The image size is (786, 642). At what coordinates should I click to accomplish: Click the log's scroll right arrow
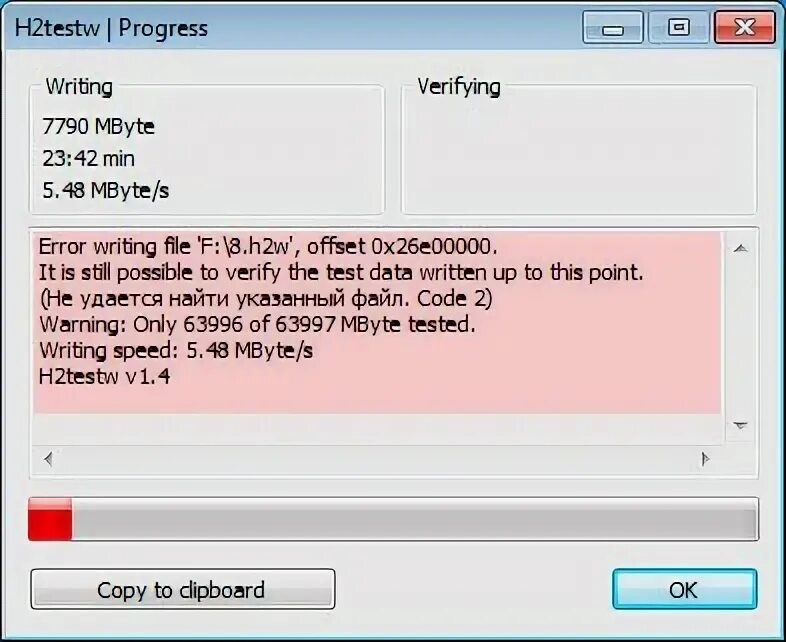tap(705, 459)
